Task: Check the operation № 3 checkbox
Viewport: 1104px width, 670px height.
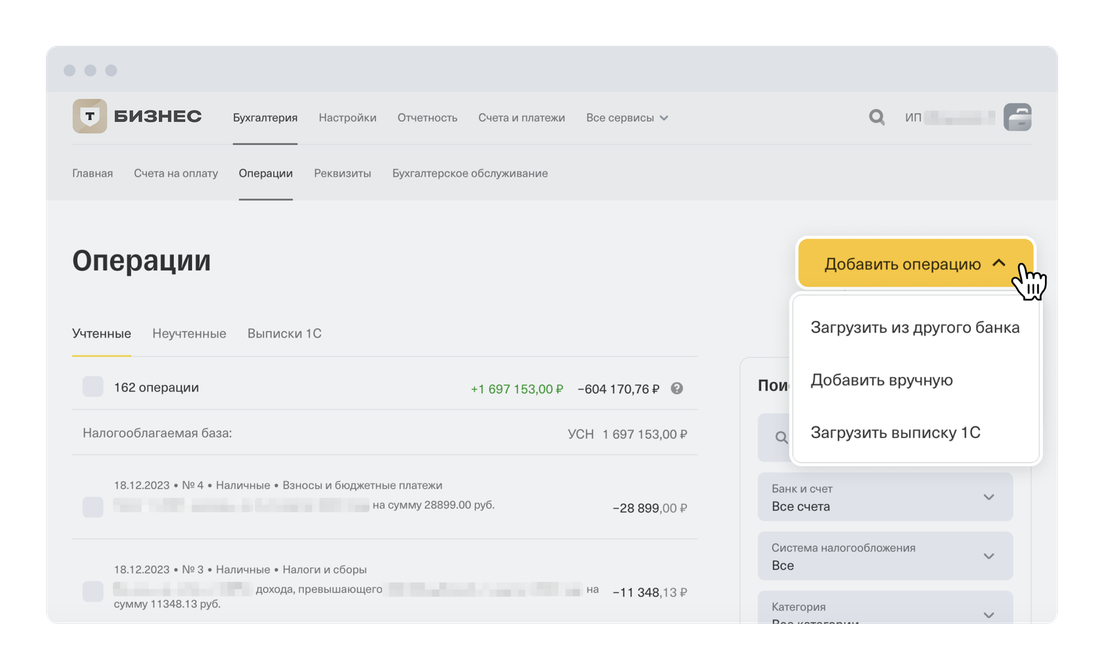Action: [93, 590]
